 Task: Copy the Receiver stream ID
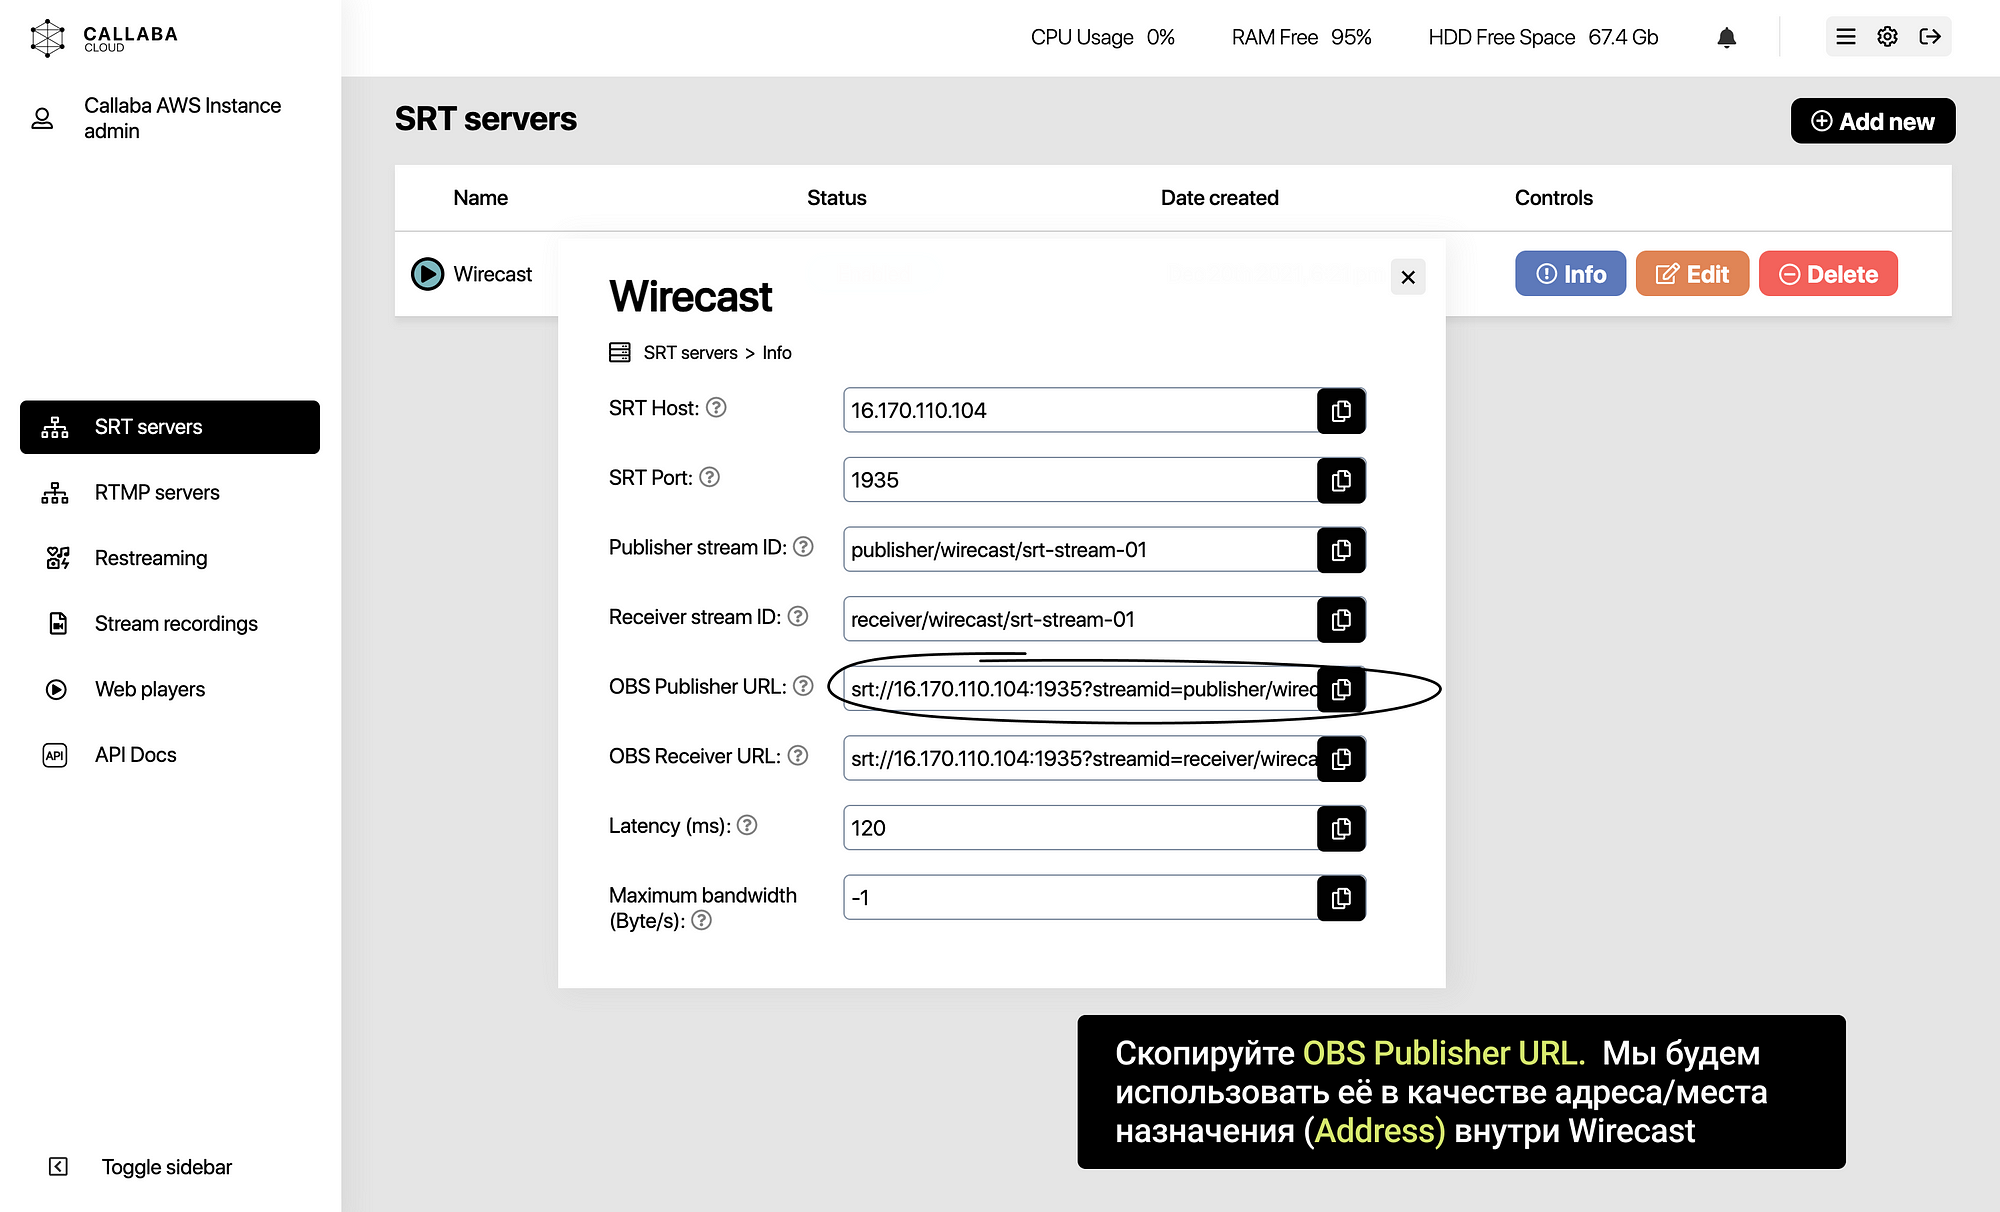click(x=1341, y=620)
